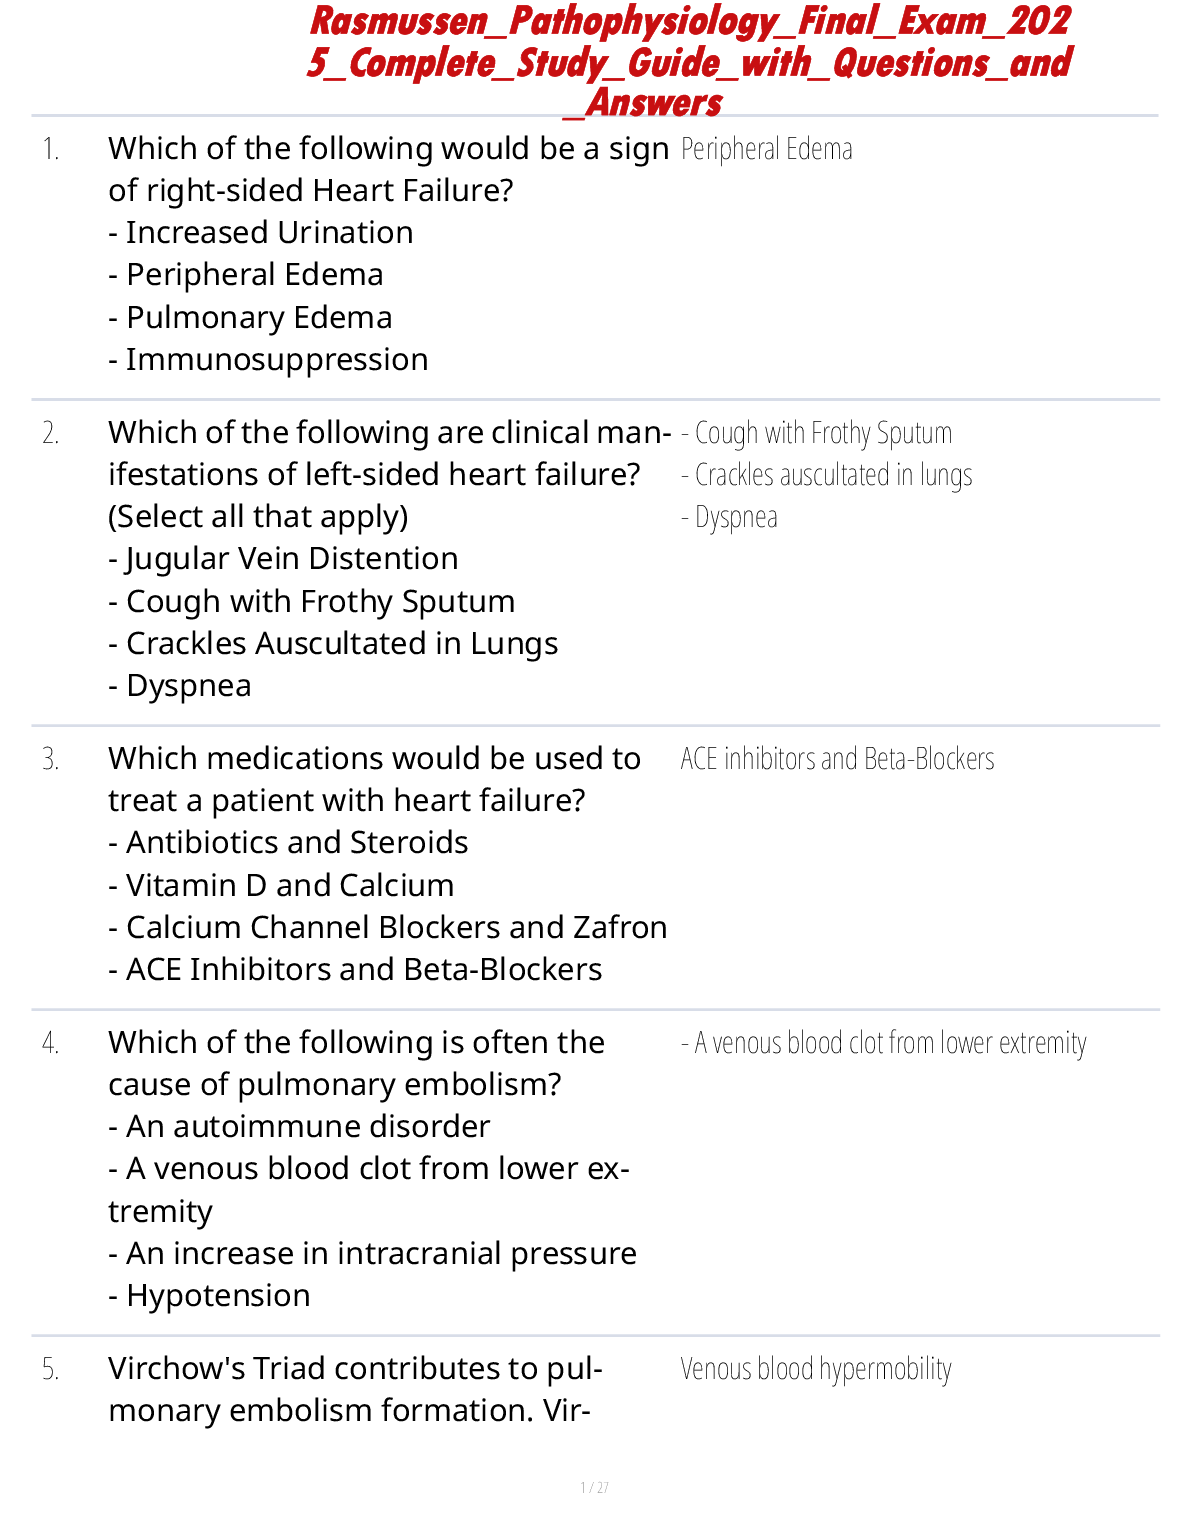Click the '1 / 27' page indicator
Image resolution: width=1190 pixels, height=1540 pixels.
pos(594,1488)
